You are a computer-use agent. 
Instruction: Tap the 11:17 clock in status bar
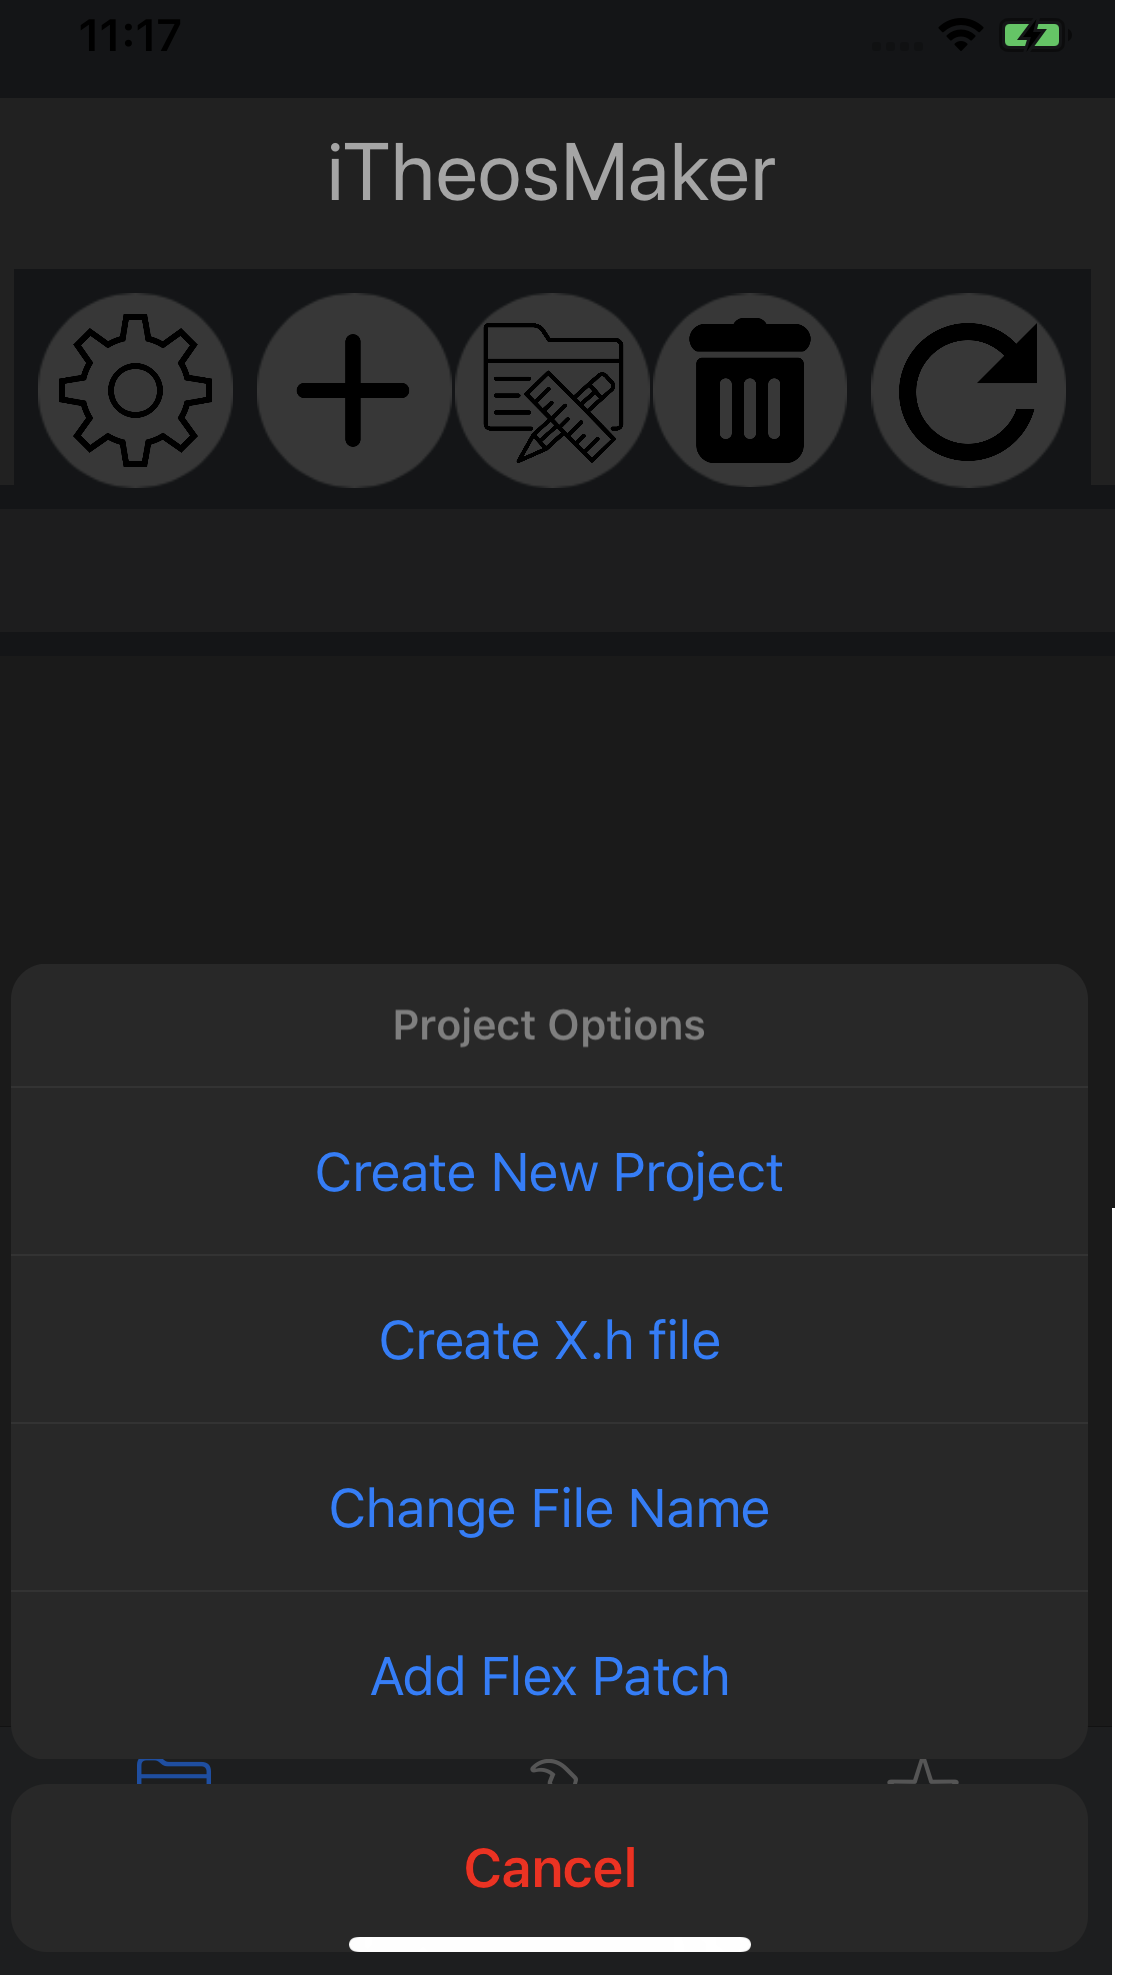pos(130,36)
